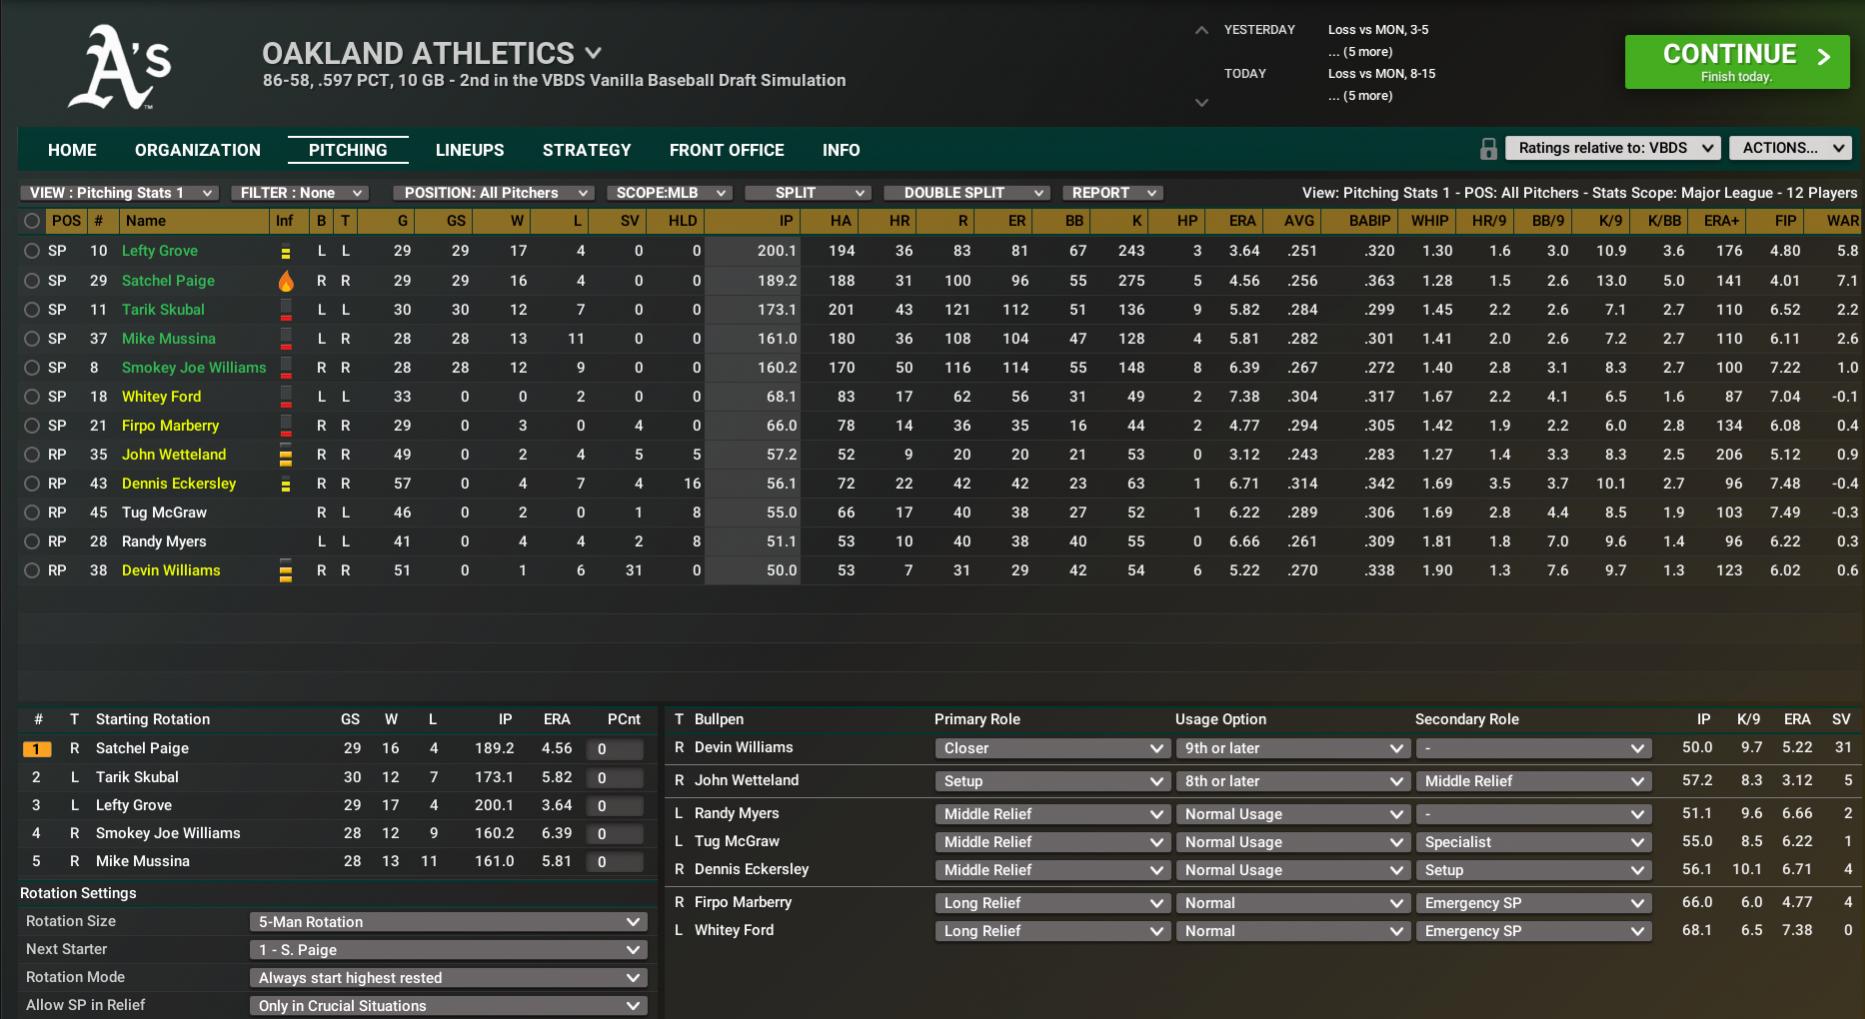This screenshot has width=1865, height=1019.
Task: Switch to the LINEUPS tab
Action: 469,150
